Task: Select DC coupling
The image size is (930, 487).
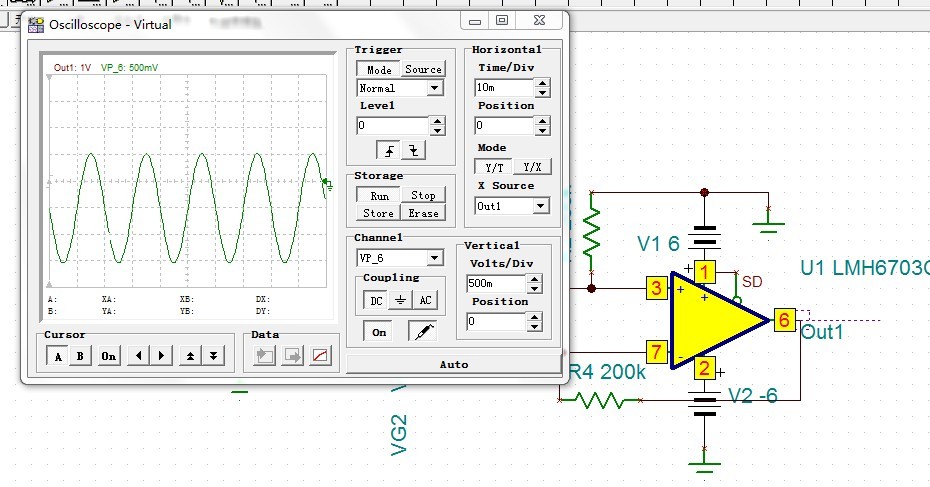Action: tap(376, 300)
